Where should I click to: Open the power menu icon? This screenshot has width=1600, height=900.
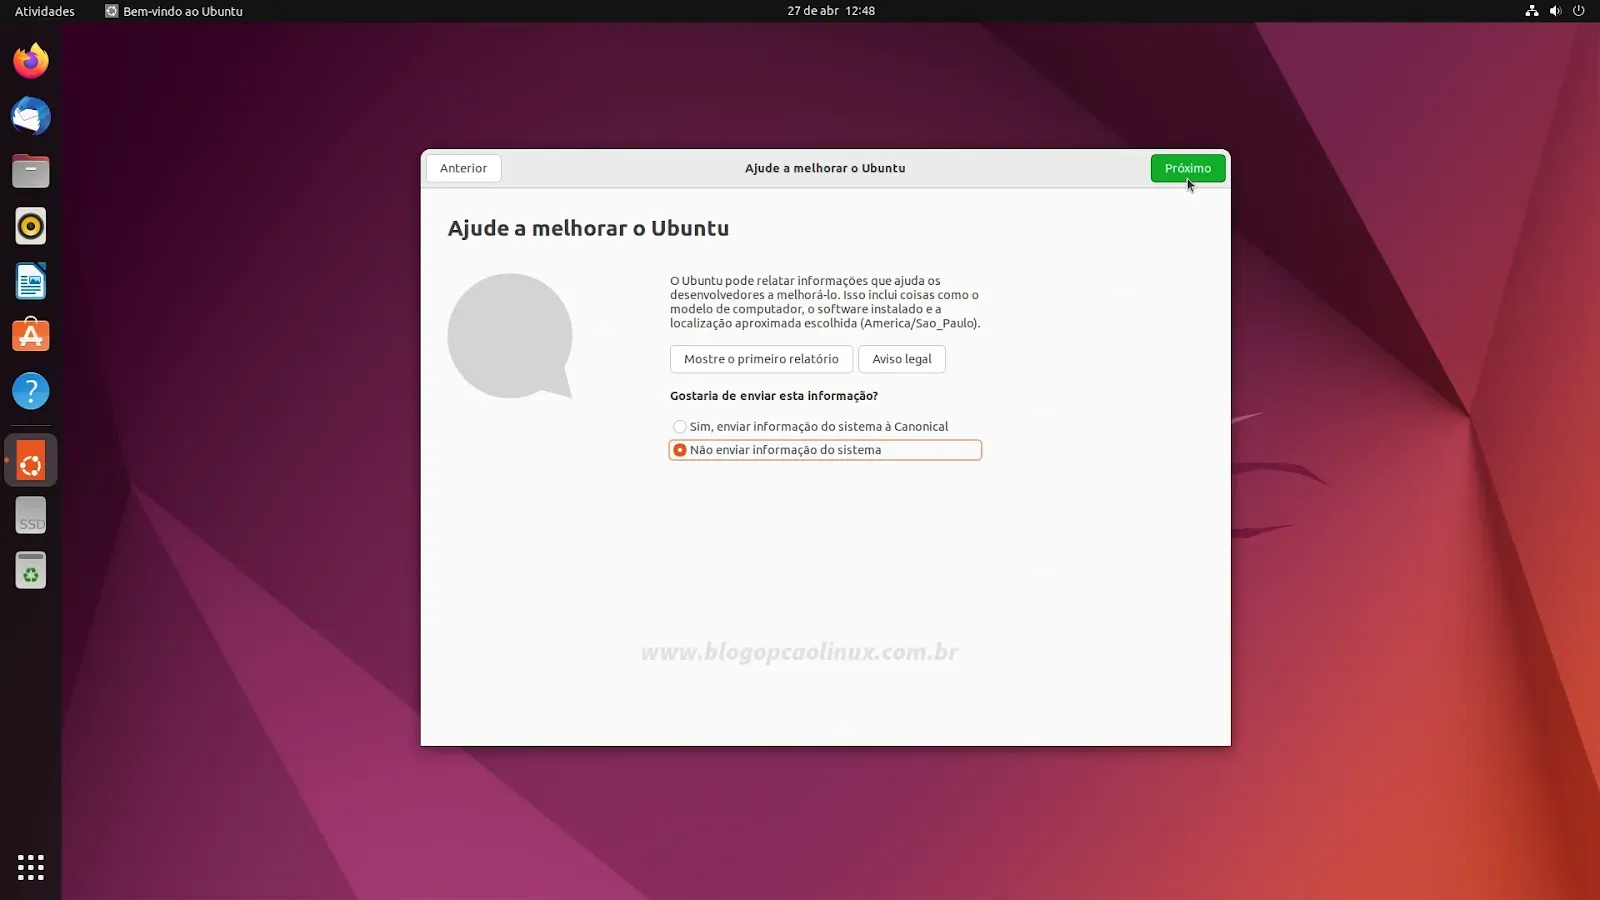point(1579,11)
